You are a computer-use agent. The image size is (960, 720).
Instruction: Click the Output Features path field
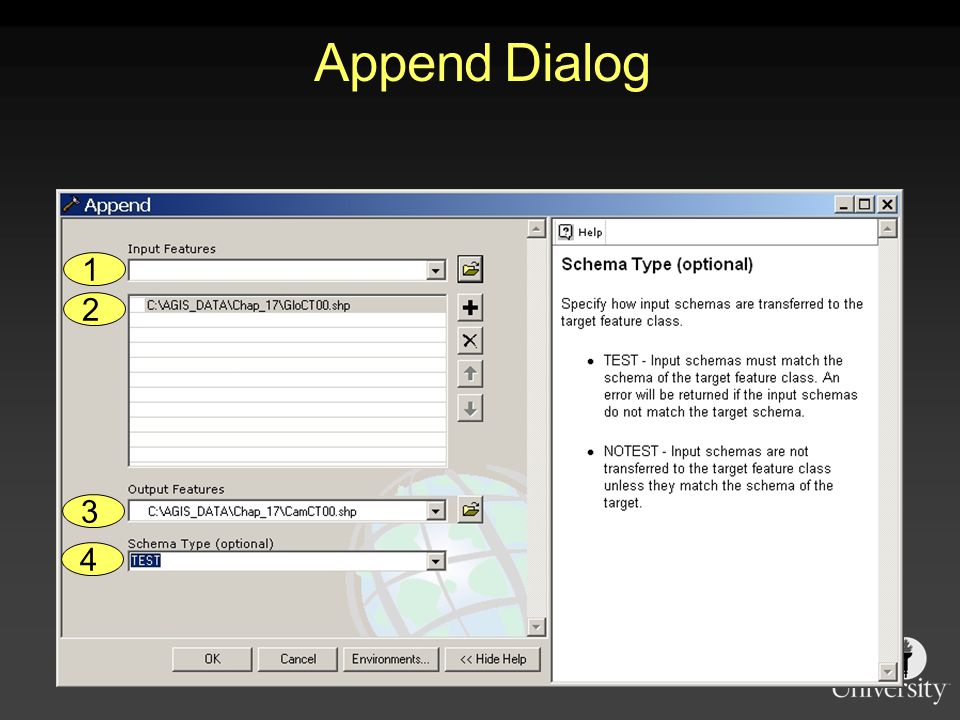[278, 511]
